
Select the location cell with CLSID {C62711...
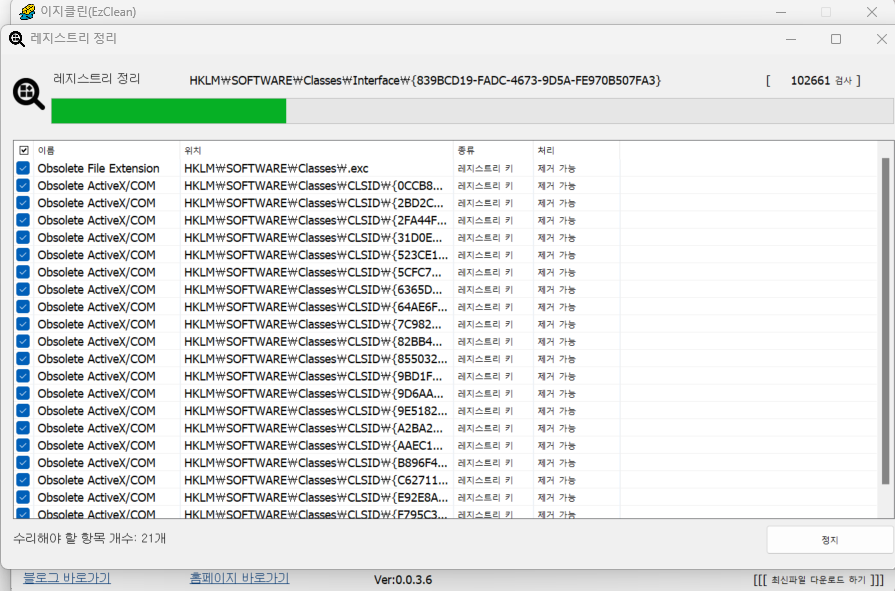pyautogui.click(x=316, y=480)
